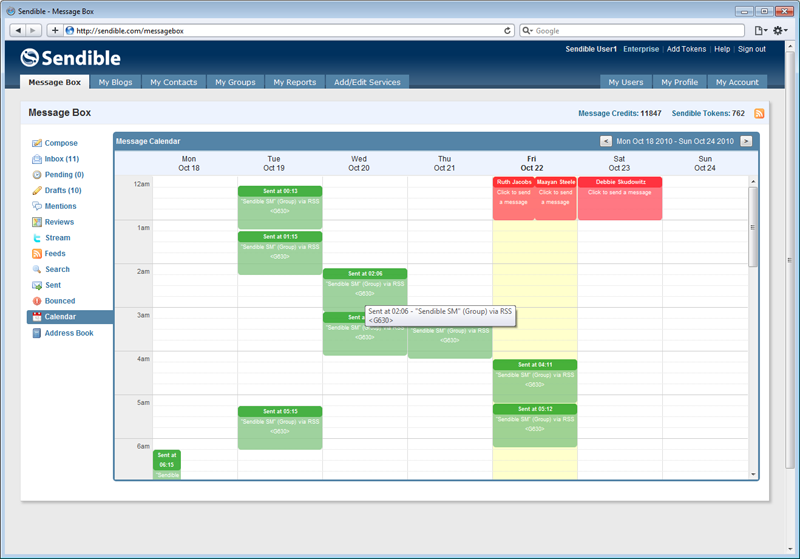Open the My Users tab
Image resolution: width=800 pixels, height=559 pixels.
pos(626,82)
